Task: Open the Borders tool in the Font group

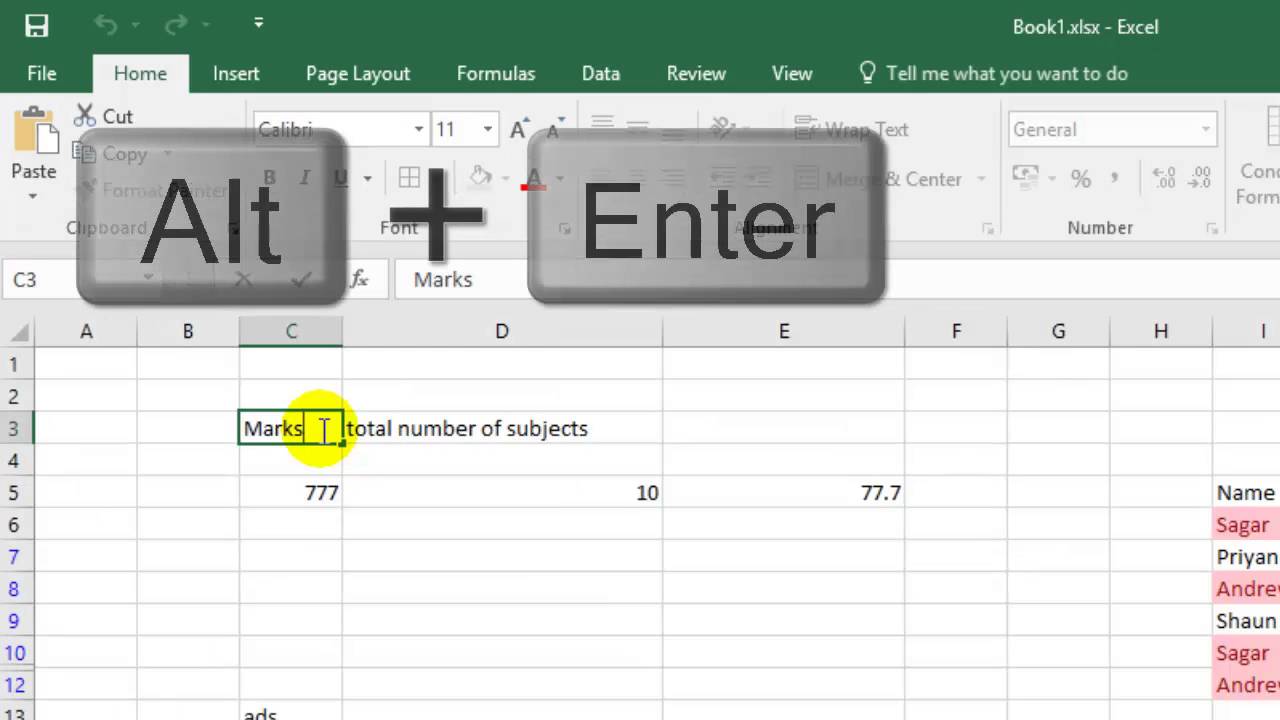Action: click(409, 178)
